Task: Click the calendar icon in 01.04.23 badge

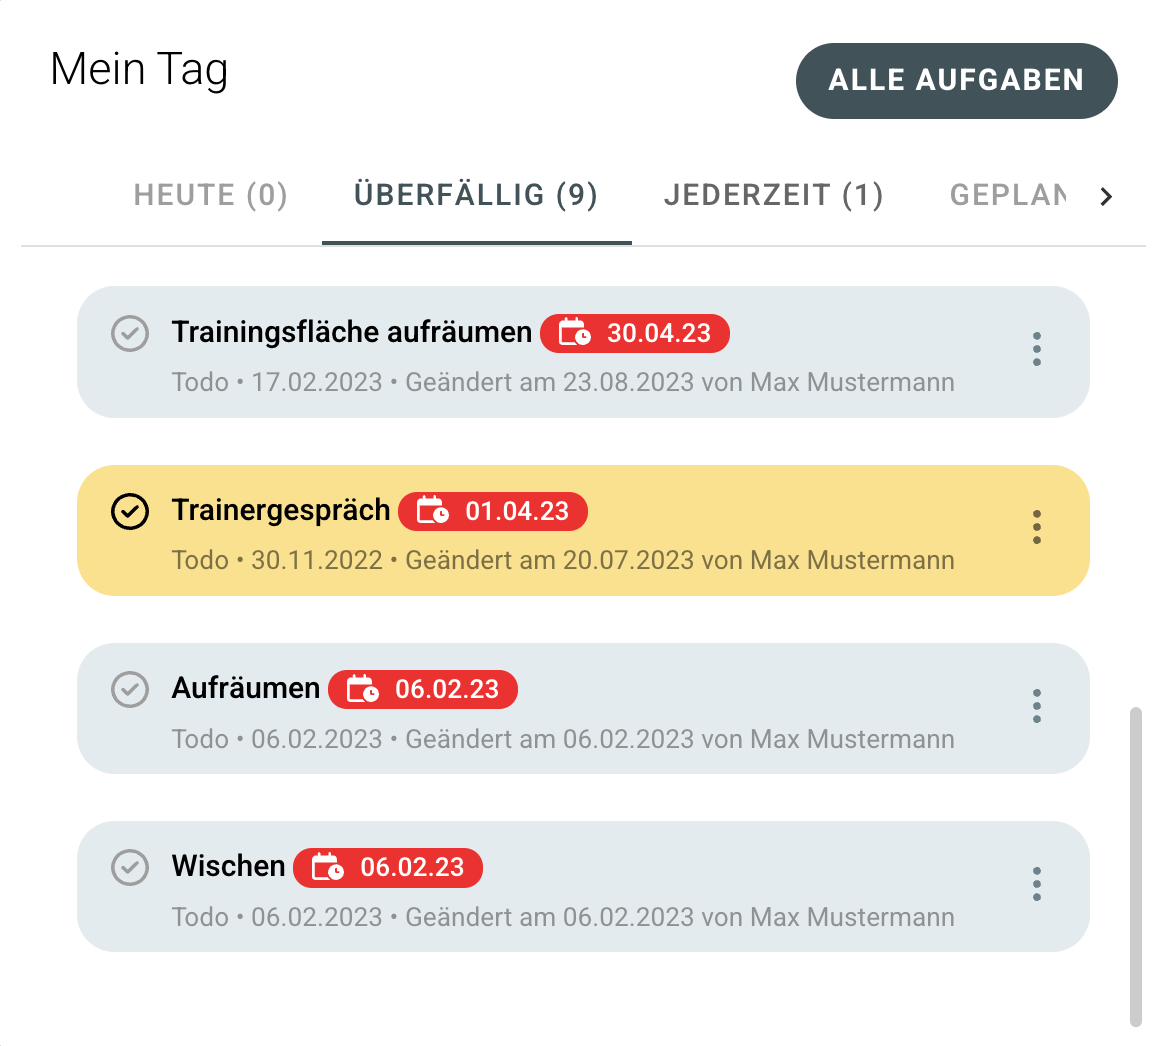Action: pyautogui.click(x=432, y=511)
